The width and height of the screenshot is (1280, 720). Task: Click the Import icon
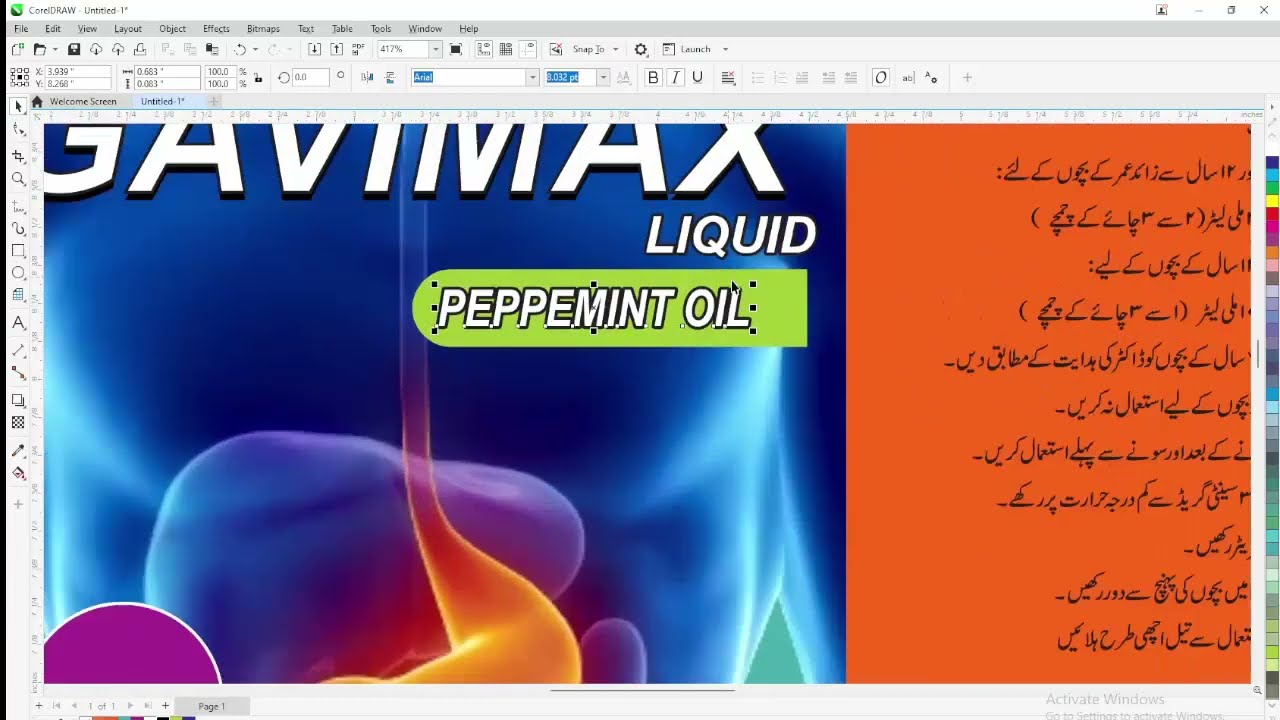(315, 49)
